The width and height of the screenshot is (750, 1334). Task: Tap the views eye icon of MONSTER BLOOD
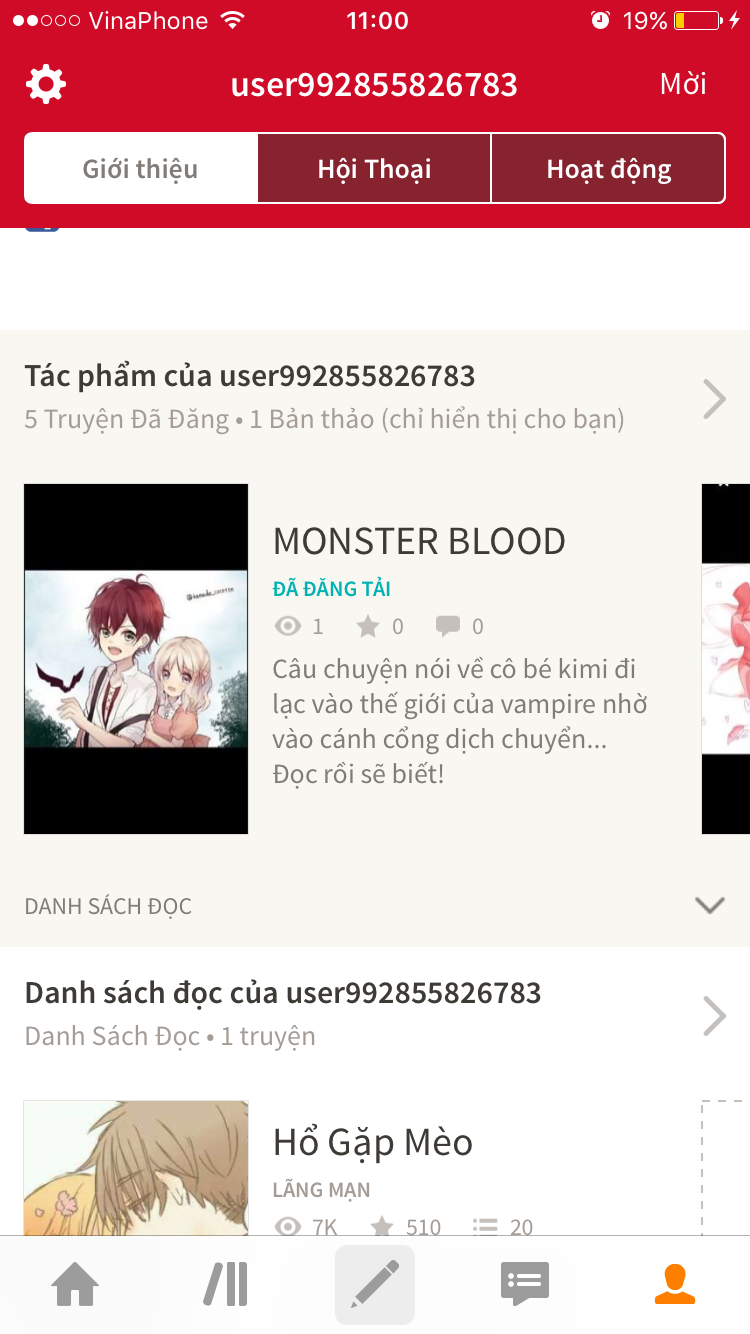(288, 627)
